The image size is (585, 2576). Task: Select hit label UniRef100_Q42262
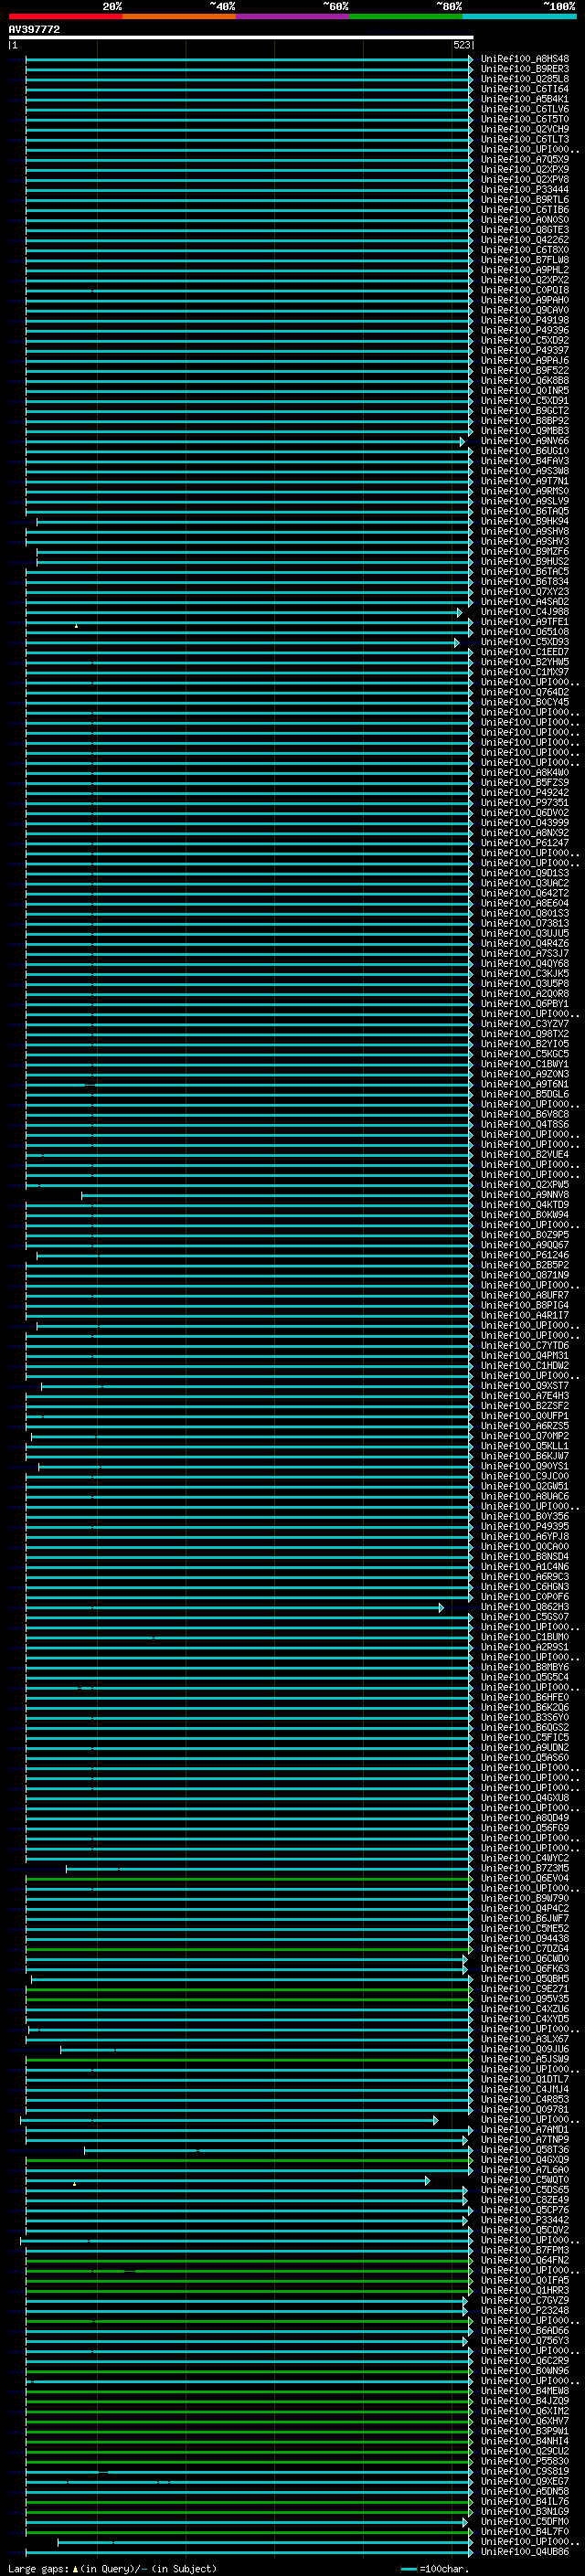(x=524, y=240)
